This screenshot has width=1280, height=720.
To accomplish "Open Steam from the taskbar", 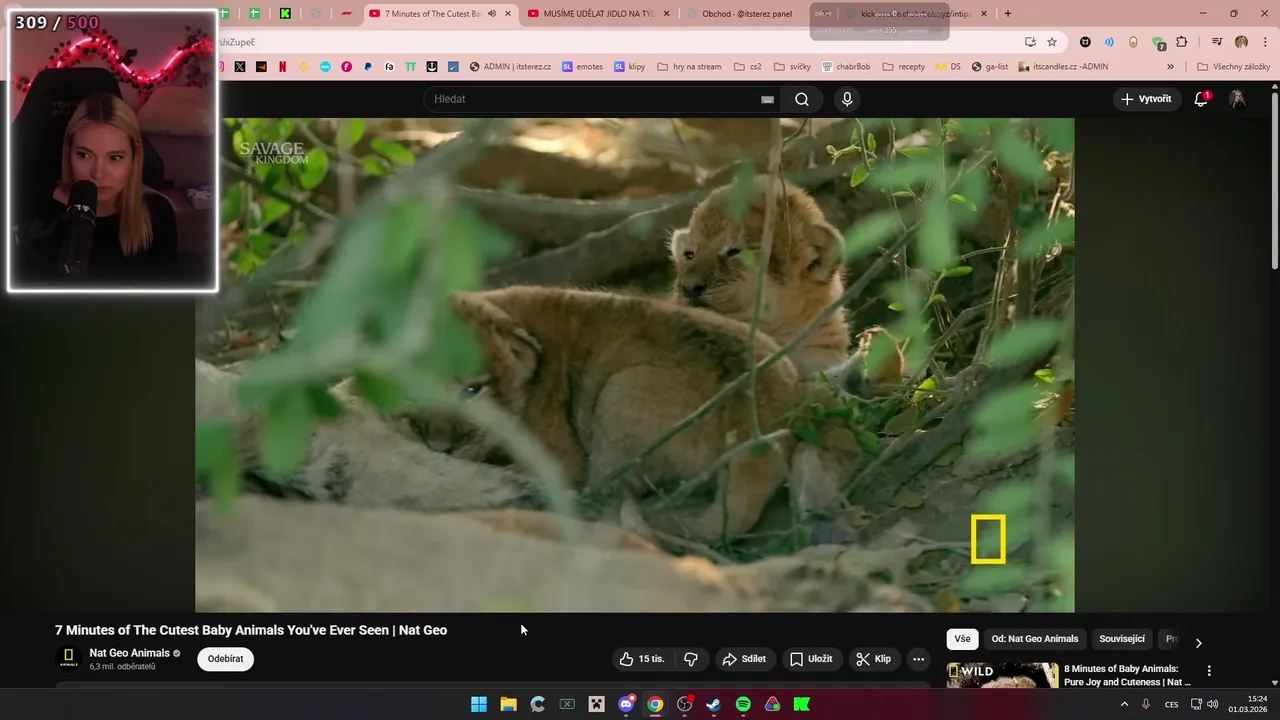I will (713, 704).
